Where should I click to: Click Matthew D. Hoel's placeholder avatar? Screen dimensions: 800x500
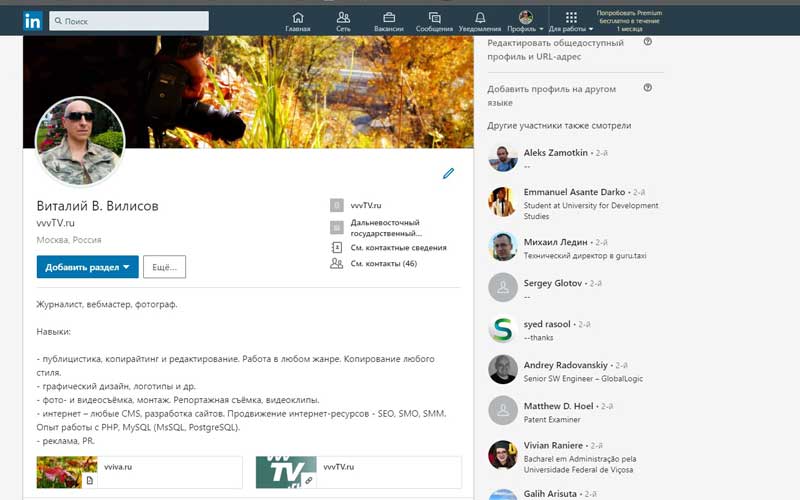pos(503,410)
